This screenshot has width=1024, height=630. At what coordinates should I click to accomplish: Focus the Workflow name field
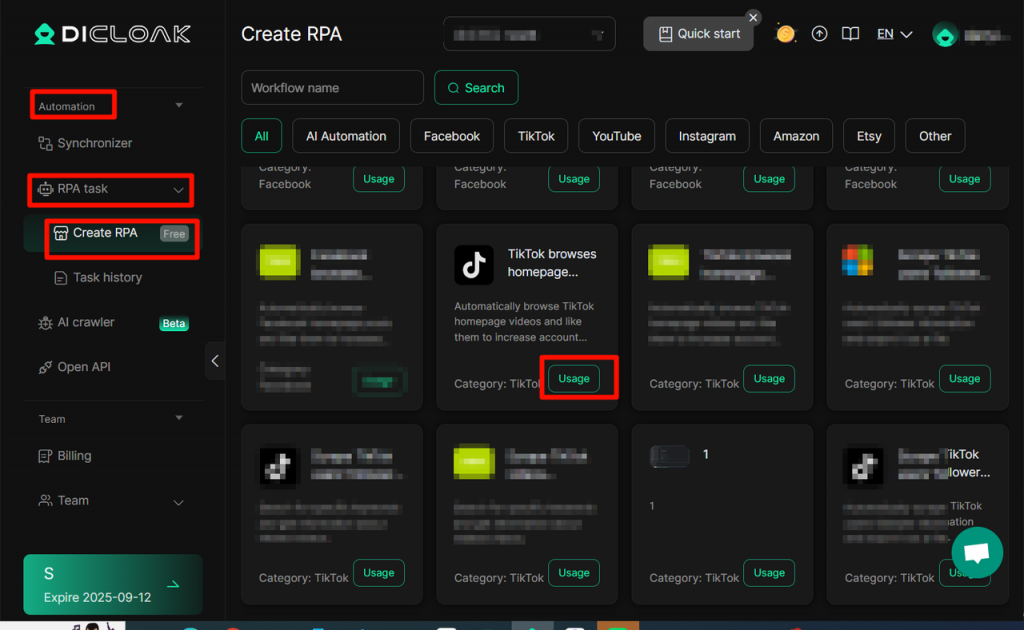[332, 87]
